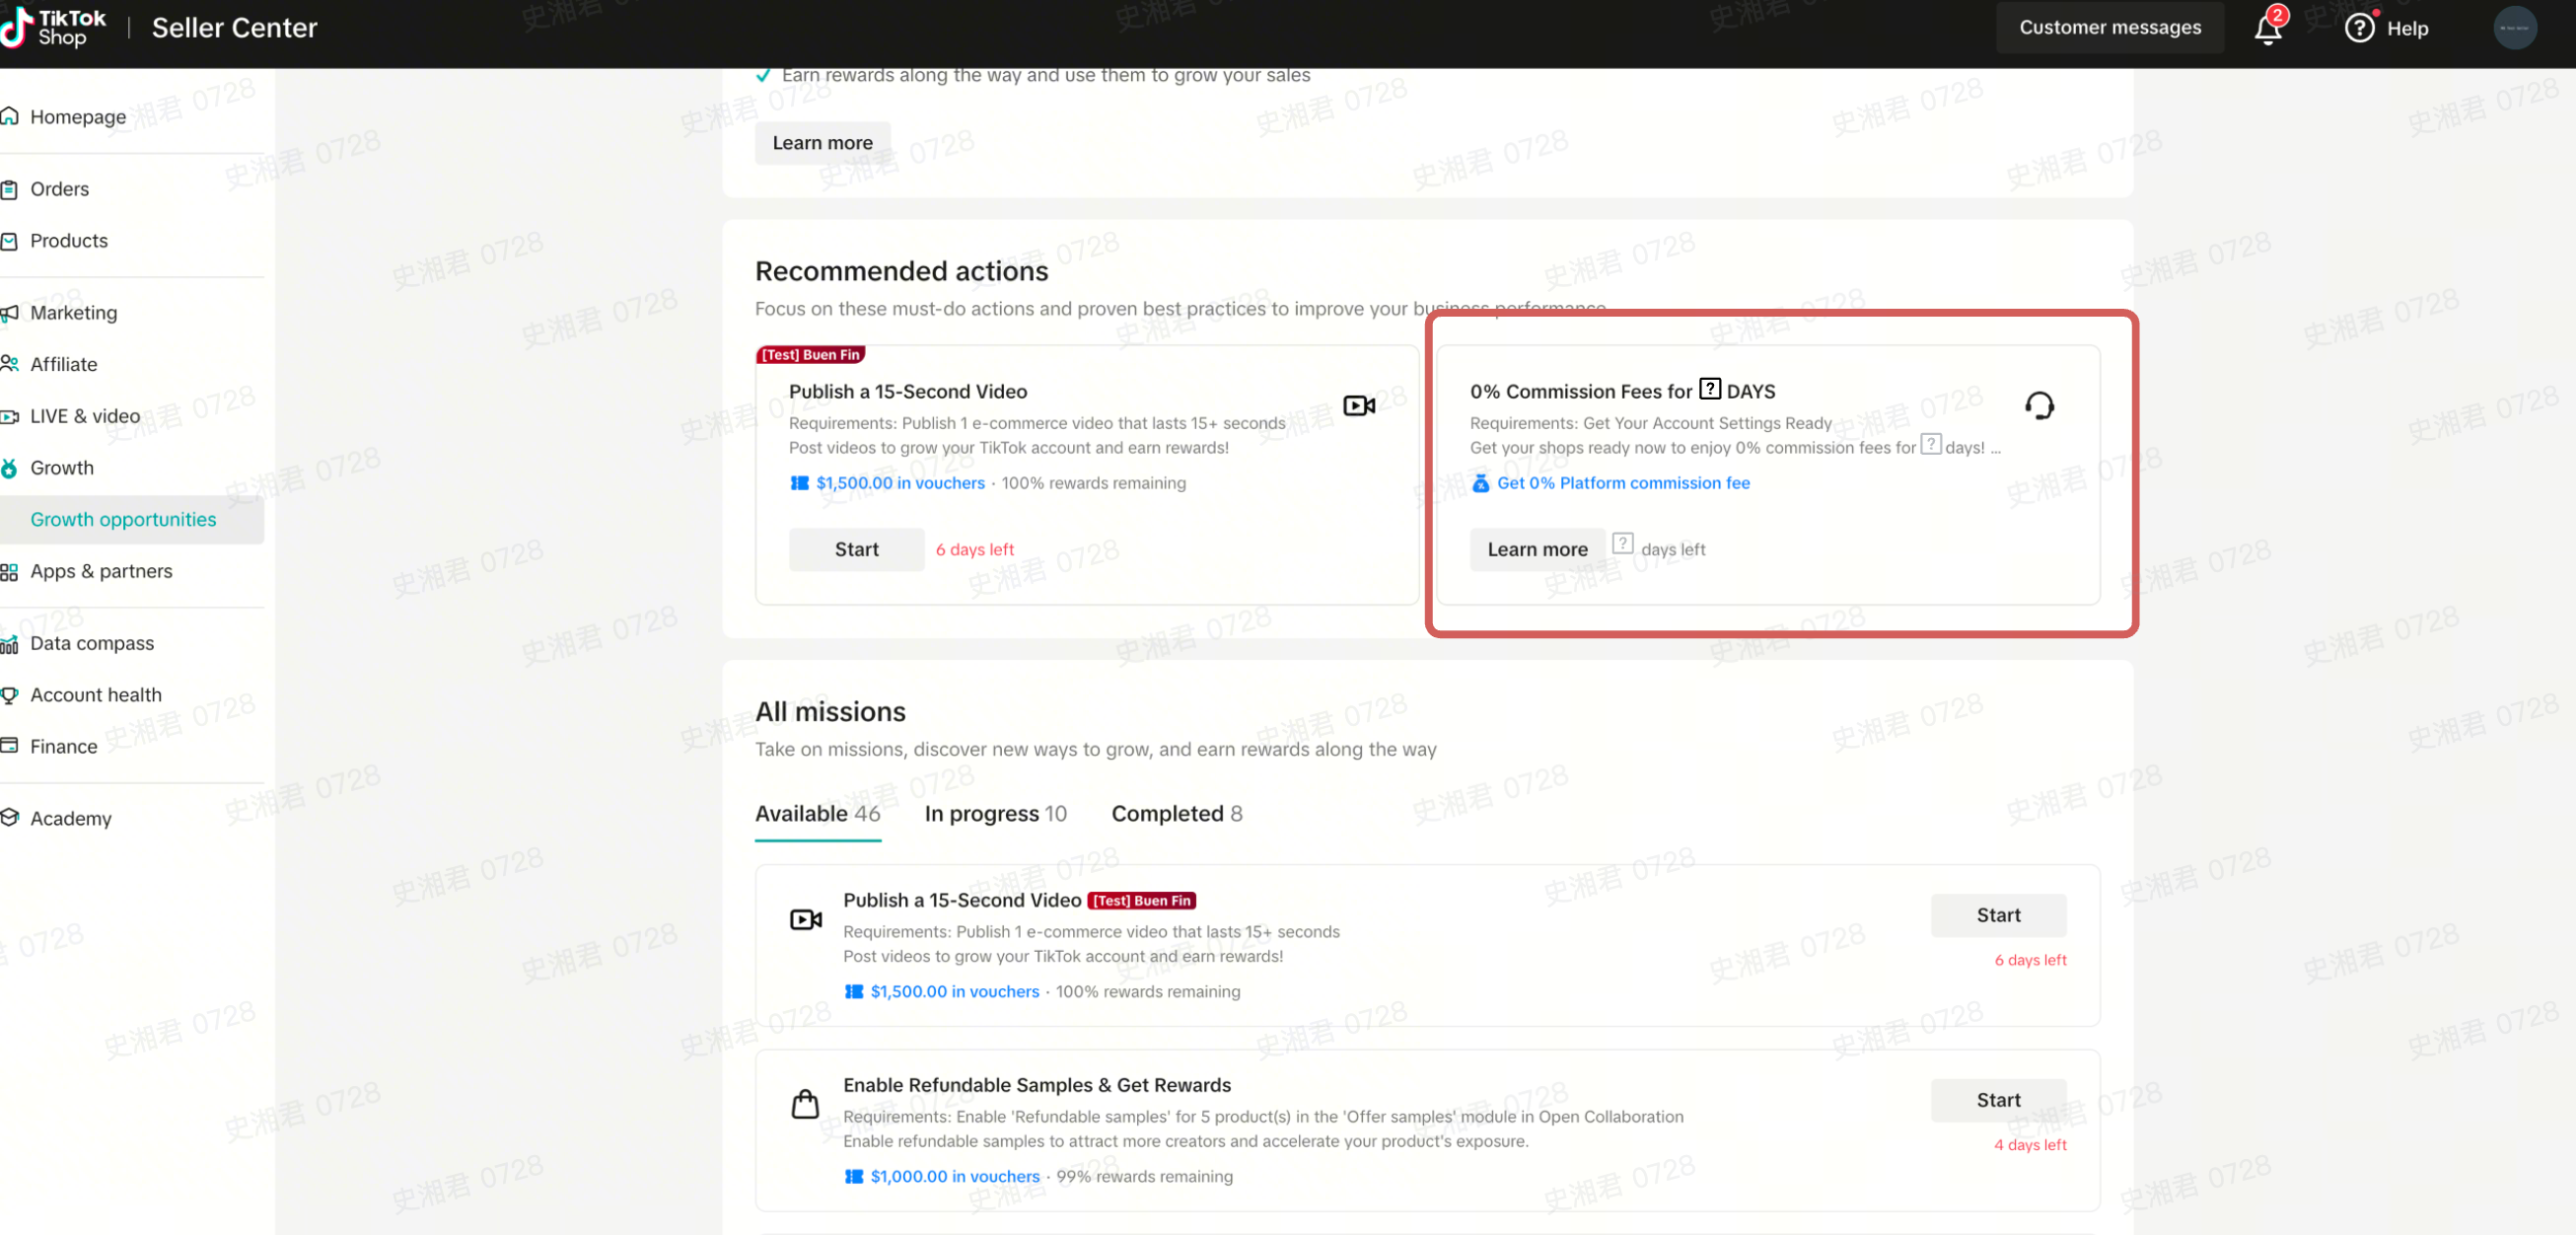Viewport: 2576px width, 1235px height.
Task: Click Learn more on commission fees card
Action: click(x=1536, y=549)
